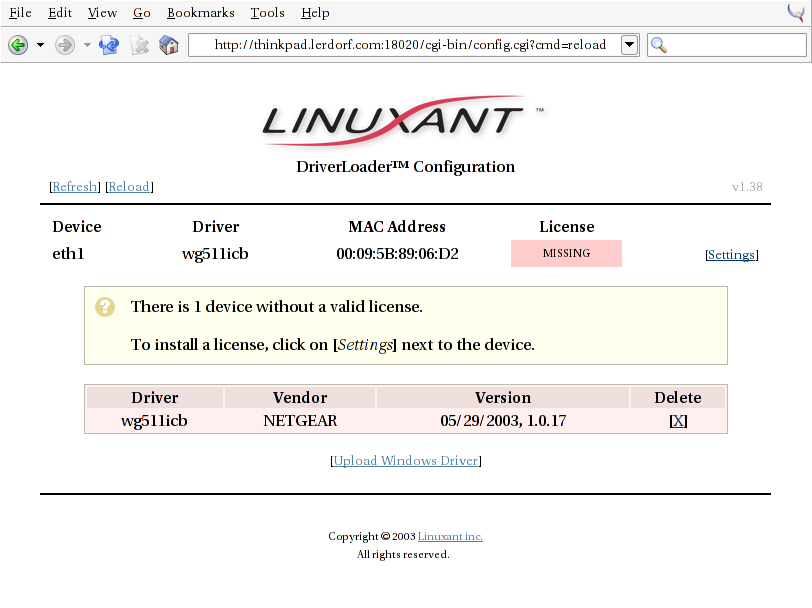Open the Bookmarks menu
The image size is (812, 608).
tap(200, 13)
